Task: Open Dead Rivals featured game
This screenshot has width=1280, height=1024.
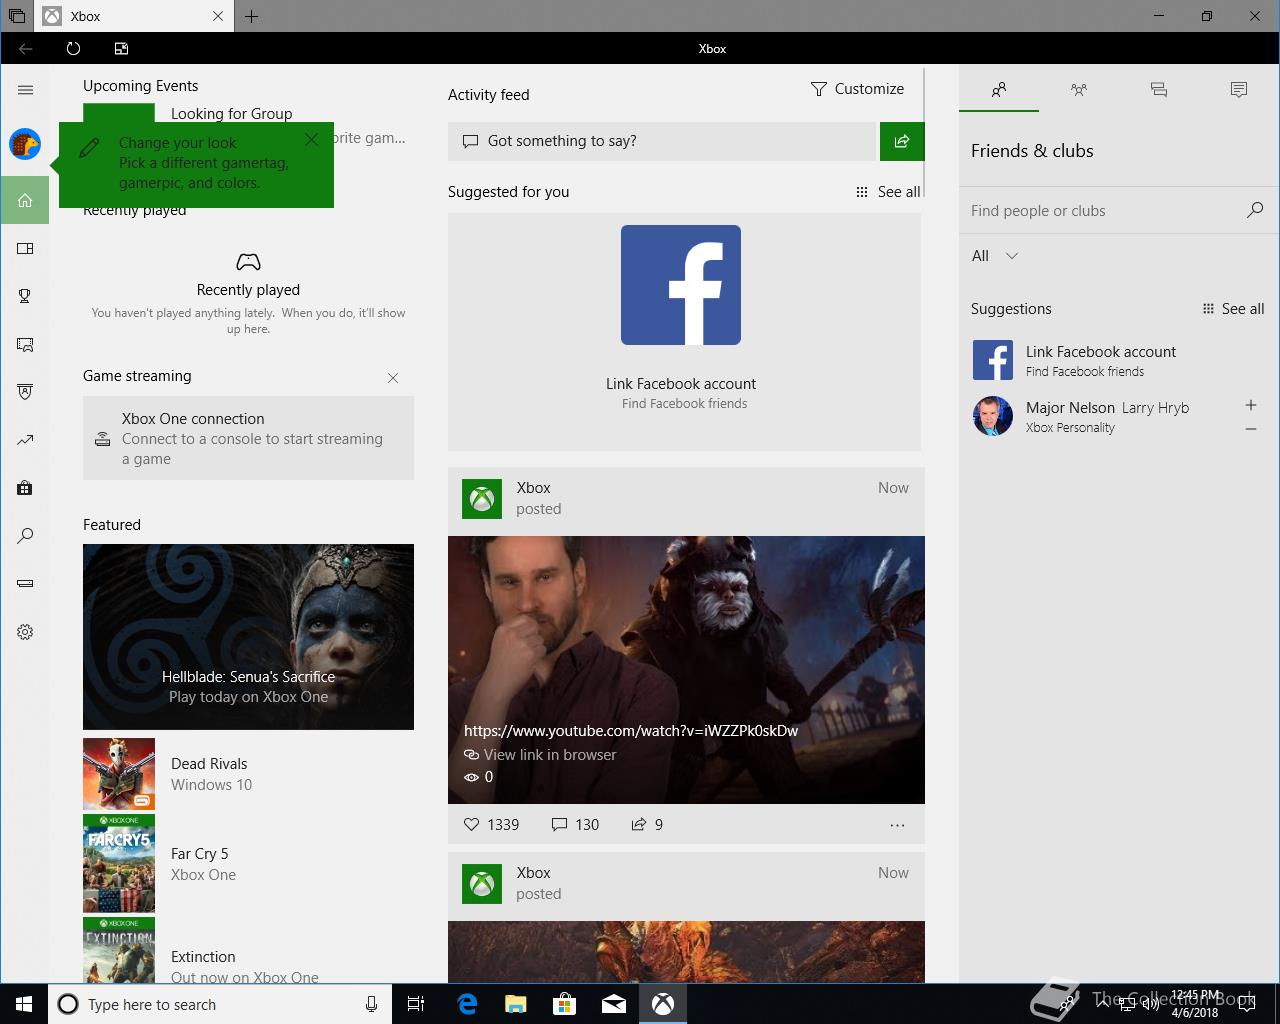Action: 248,774
